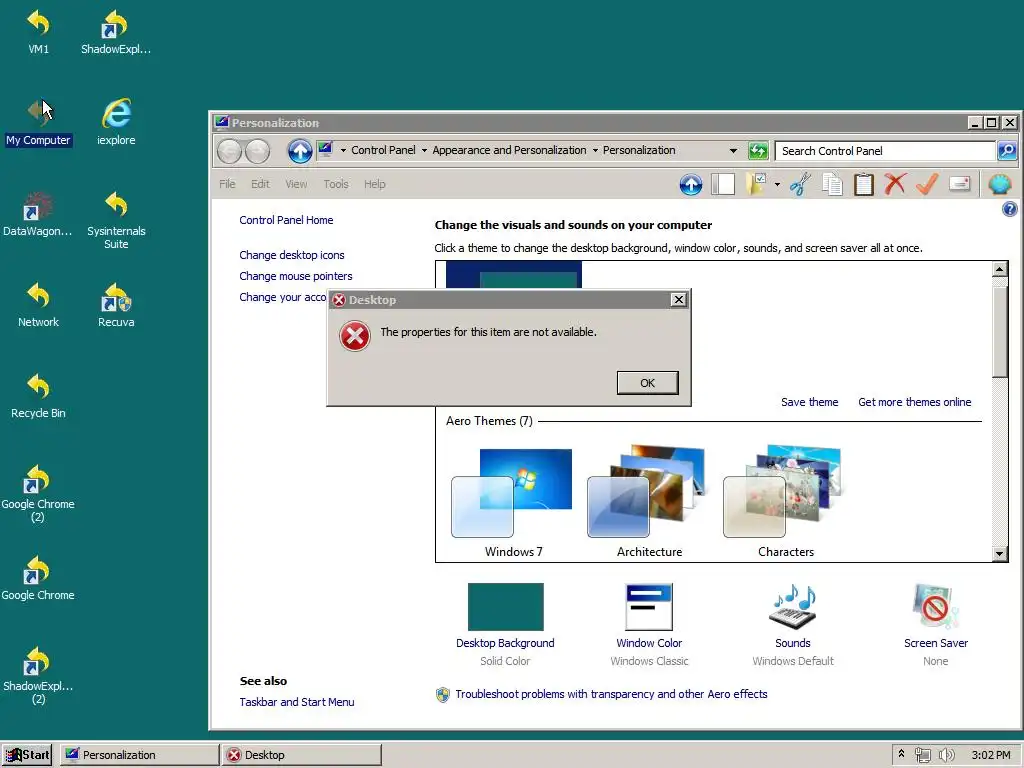Click the folder options toolbar icon
The width and height of the screenshot is (1024, 768).
[756, 184]
